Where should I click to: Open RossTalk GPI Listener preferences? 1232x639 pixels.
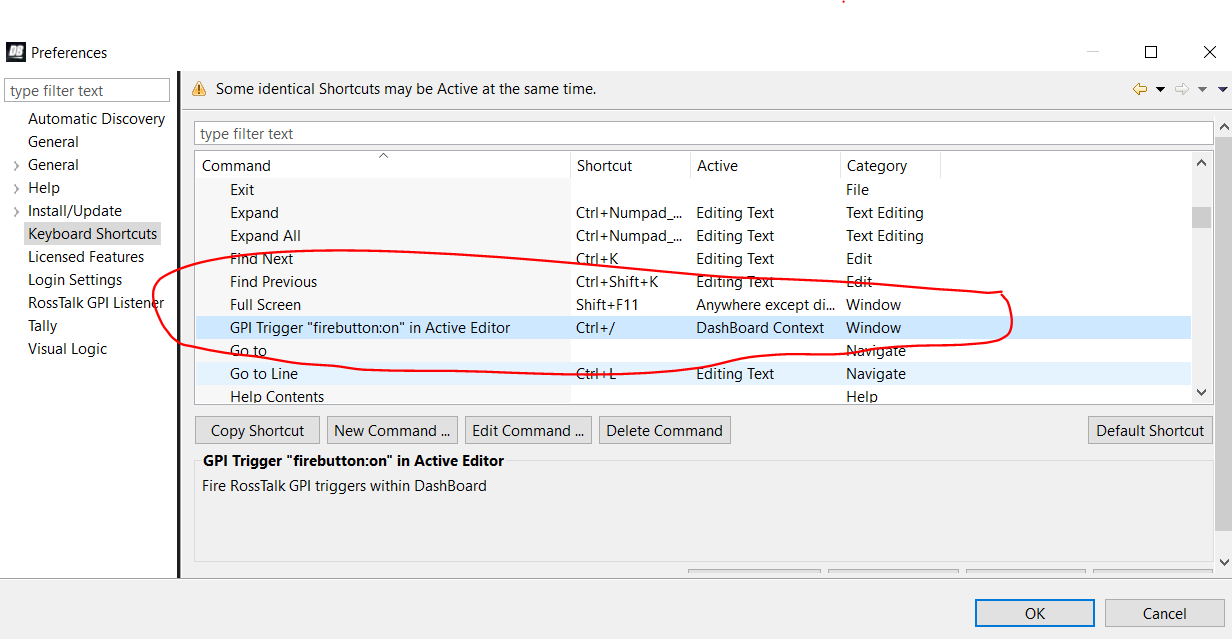(x=96, y=303)
